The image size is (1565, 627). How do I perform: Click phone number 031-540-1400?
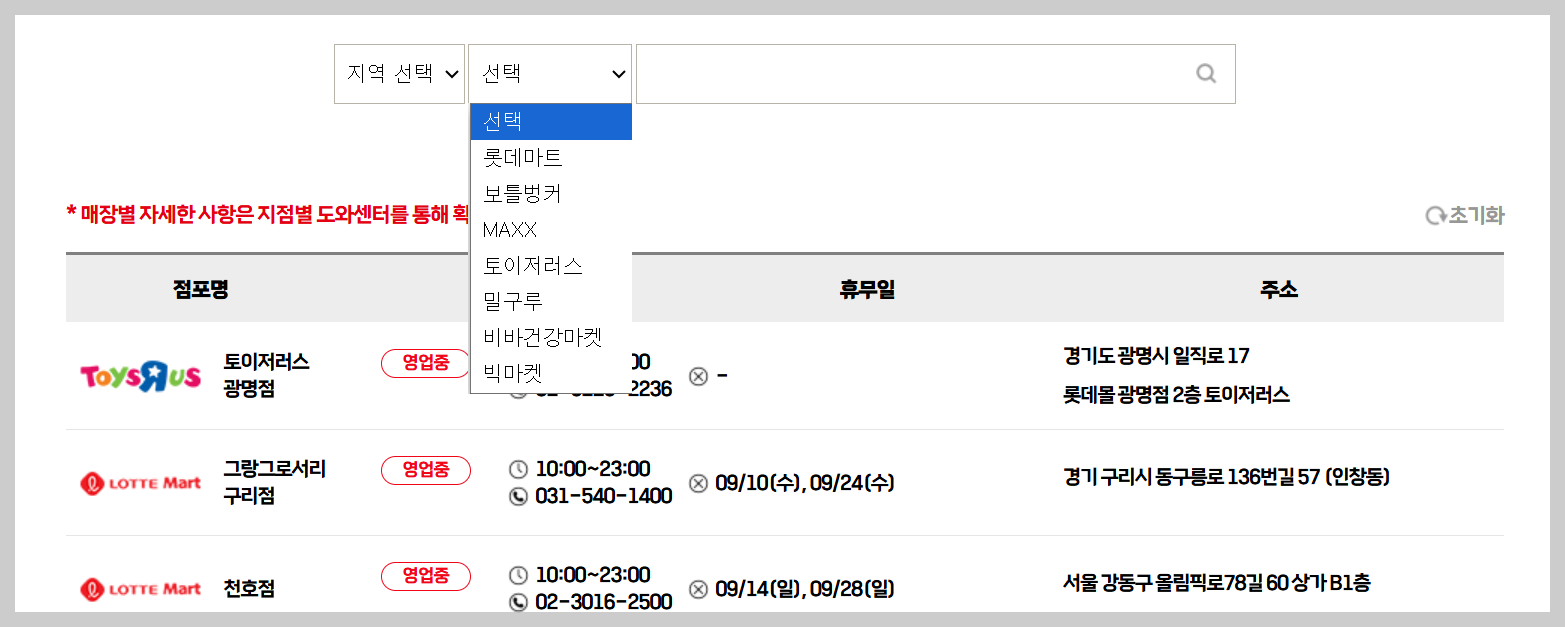coord(604,496)
